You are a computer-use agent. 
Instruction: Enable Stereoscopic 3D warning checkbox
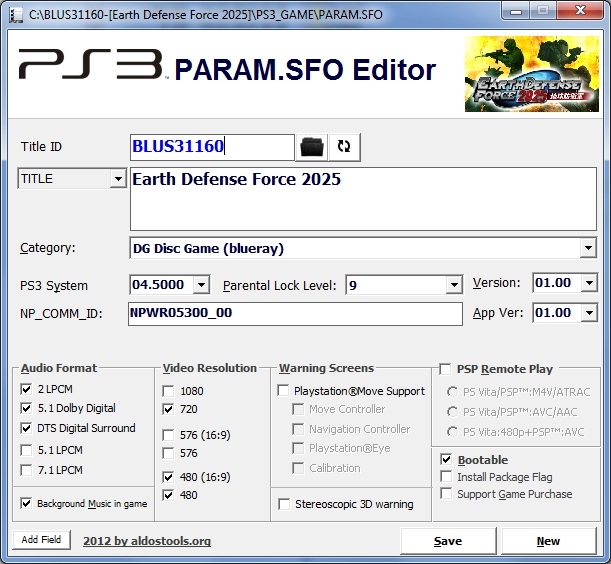pos(284,504)
